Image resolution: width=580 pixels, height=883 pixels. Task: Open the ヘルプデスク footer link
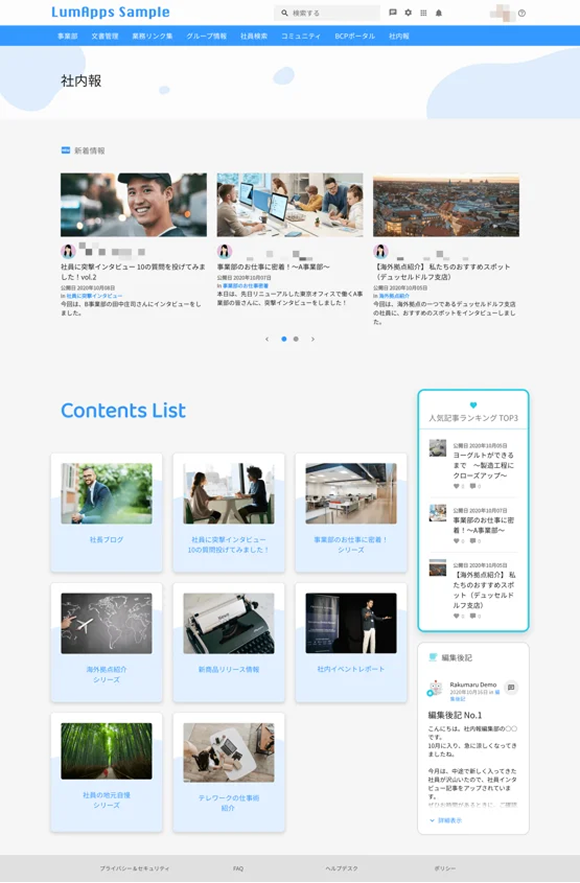click(341, 869)
